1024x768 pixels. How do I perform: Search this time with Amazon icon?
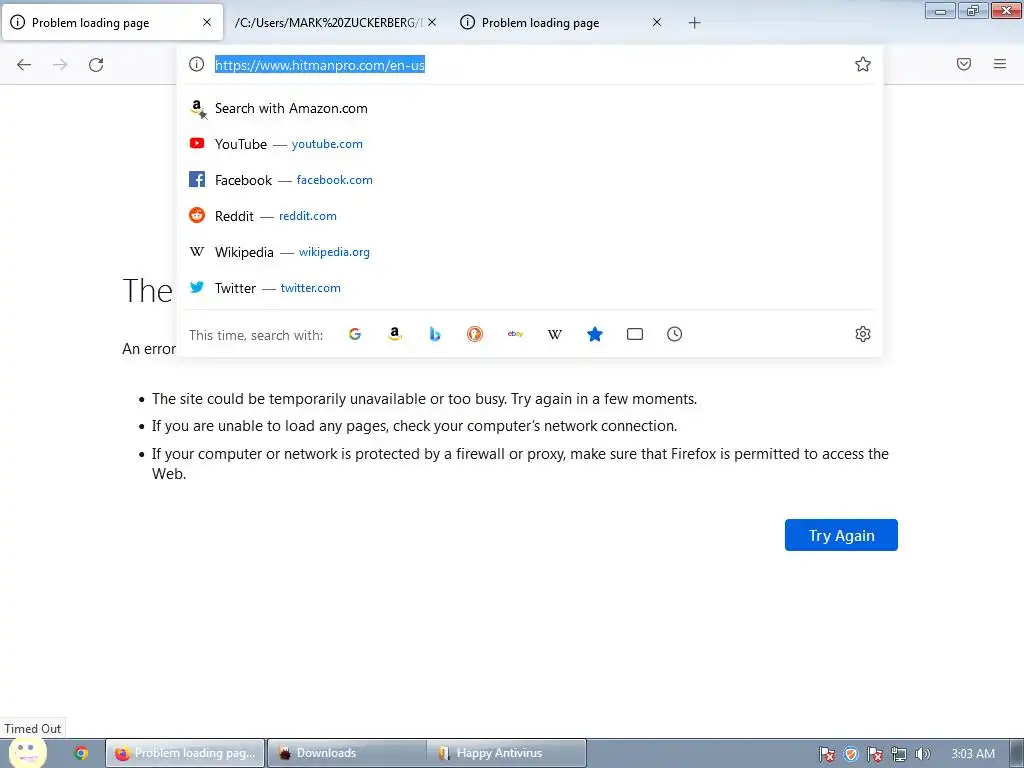click(x=394, y=334)
